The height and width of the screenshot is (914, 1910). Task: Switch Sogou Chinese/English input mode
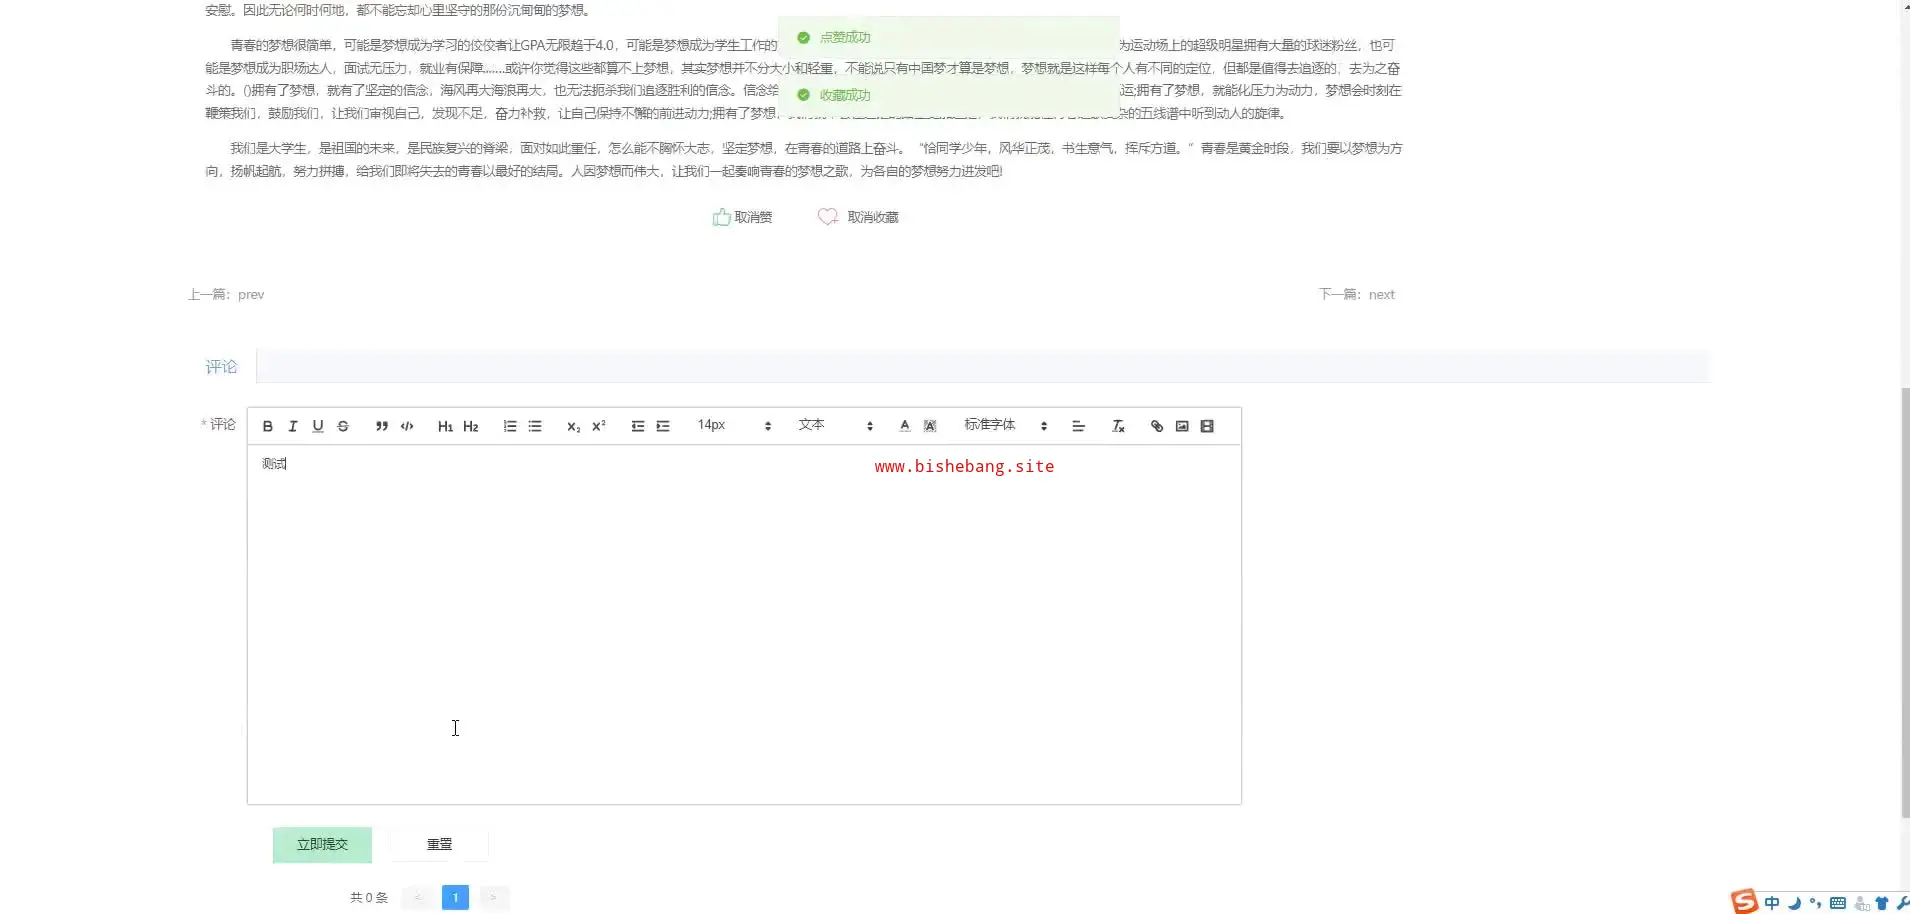(x=1772, y=903)
